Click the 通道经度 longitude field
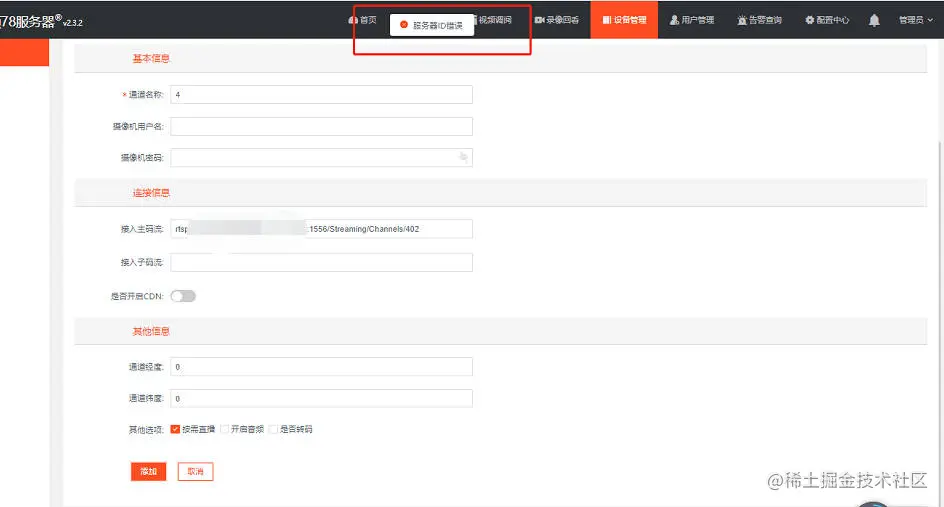Viewport: 944px width, 507px height. pyautogui.click(x=321, y=367)
